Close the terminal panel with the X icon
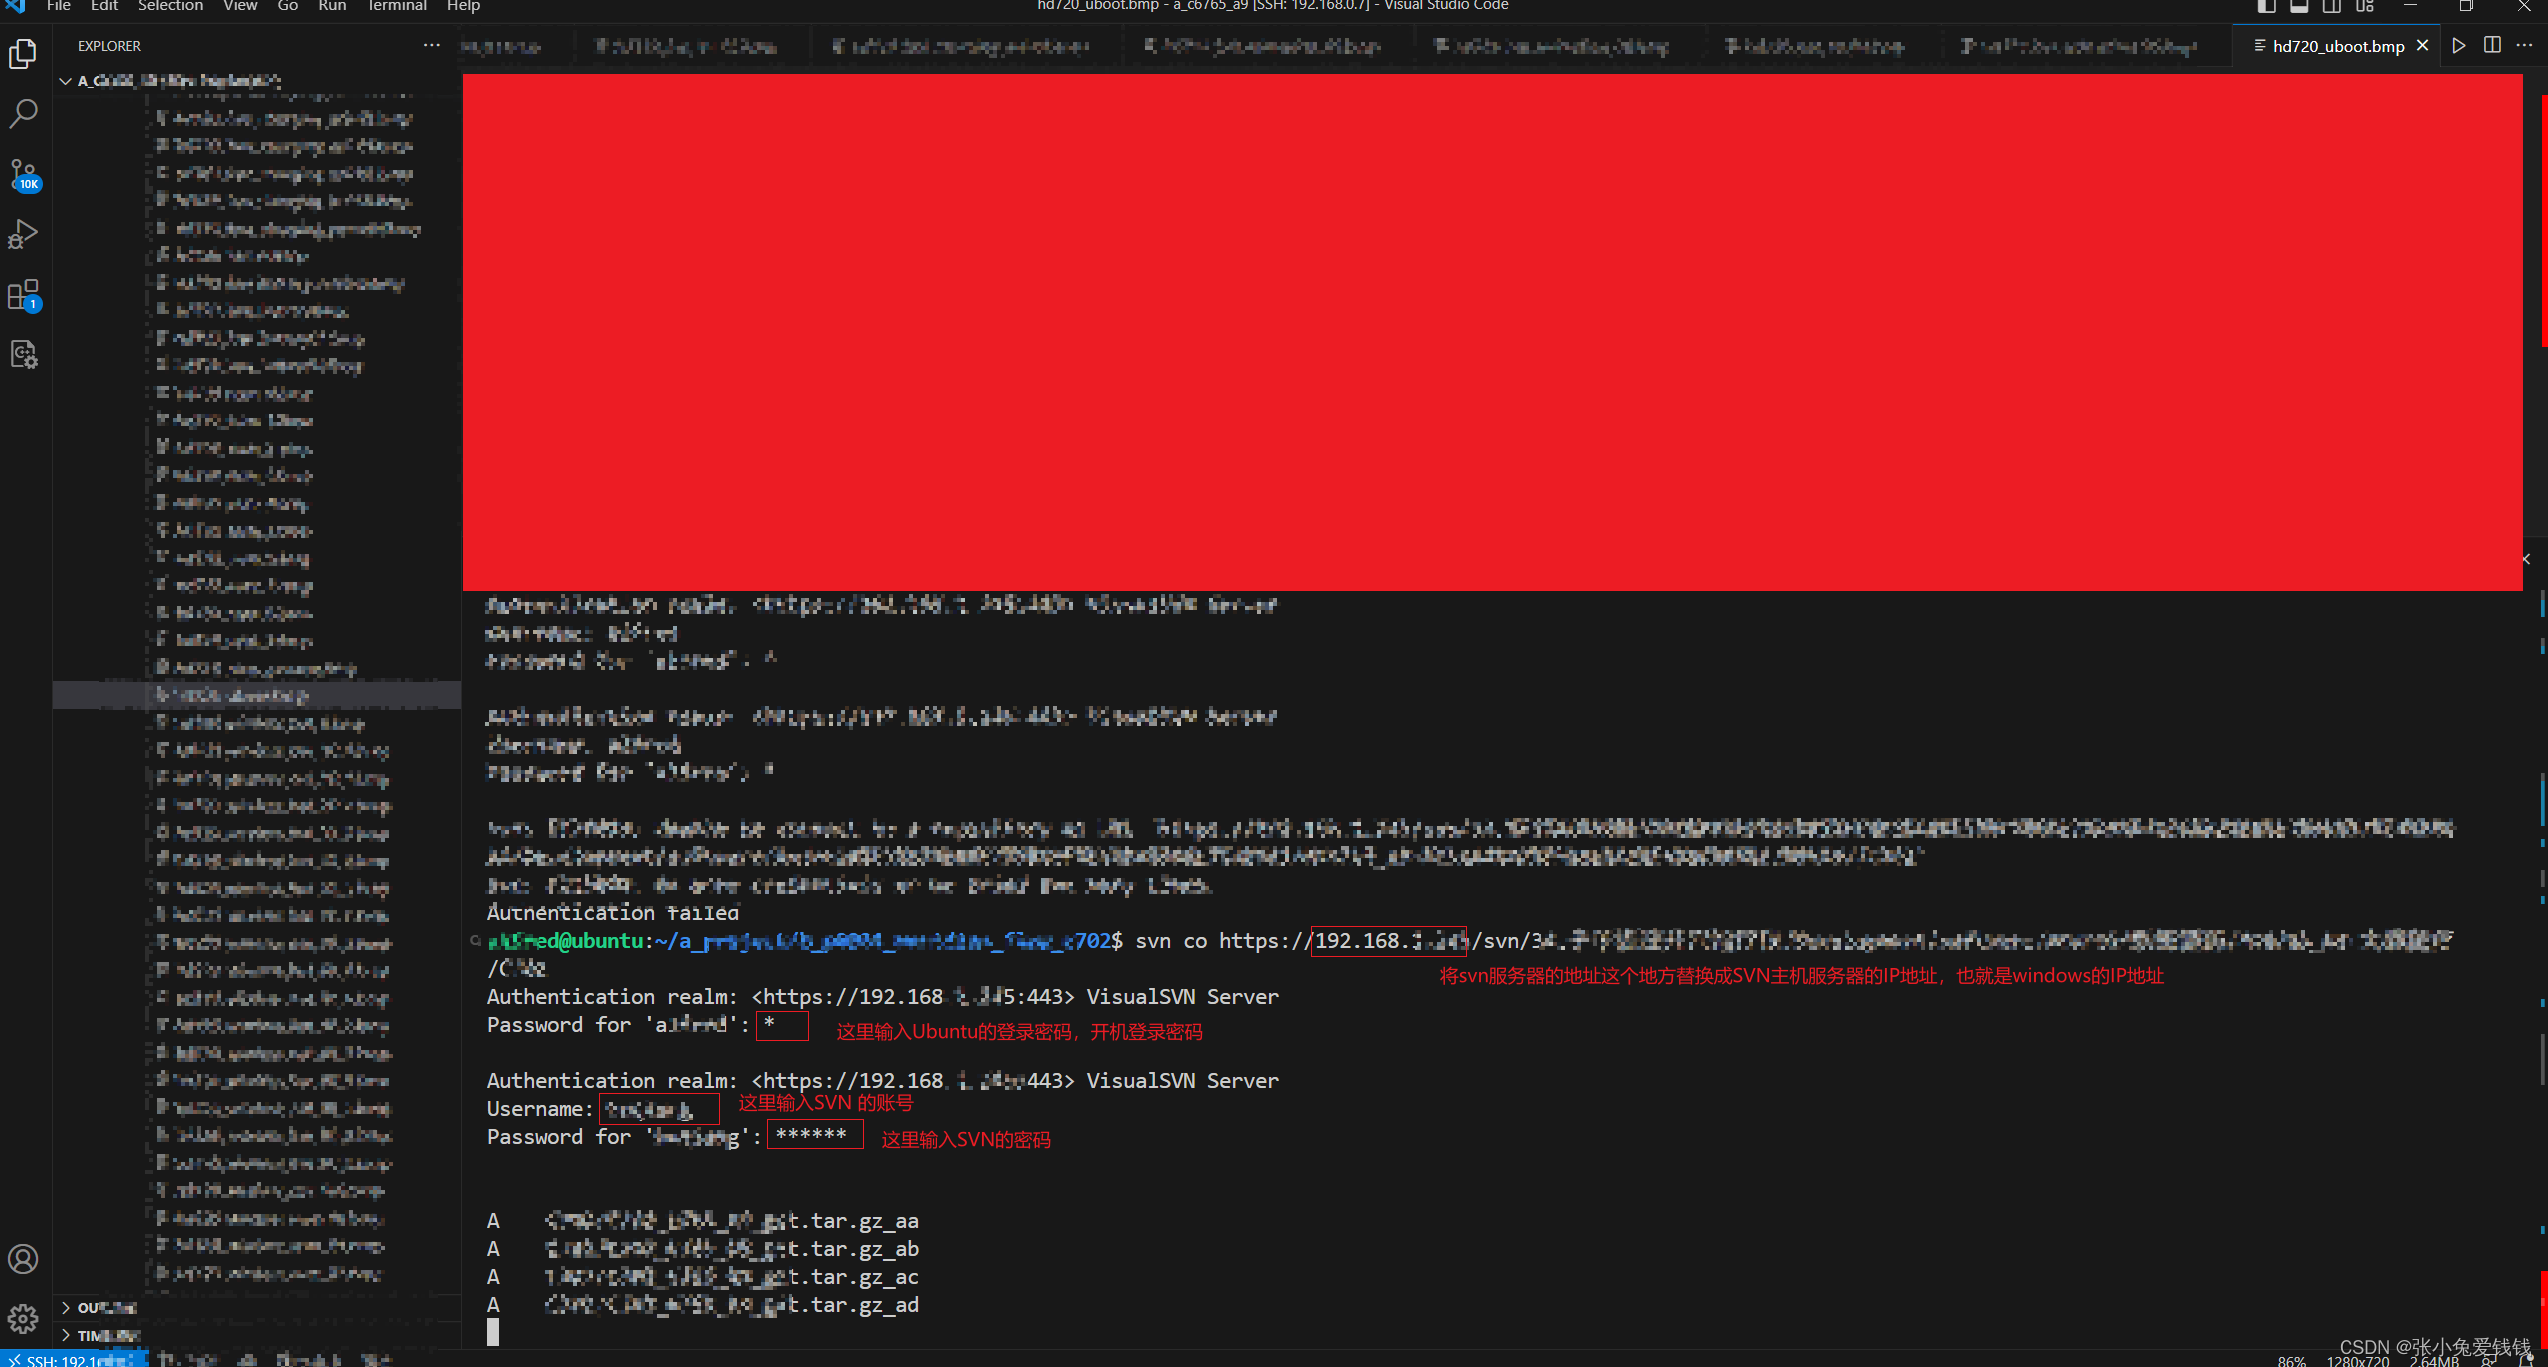Image resolution: width=2548 pixels, height=1367 pixels. (x=2526, y=559)
